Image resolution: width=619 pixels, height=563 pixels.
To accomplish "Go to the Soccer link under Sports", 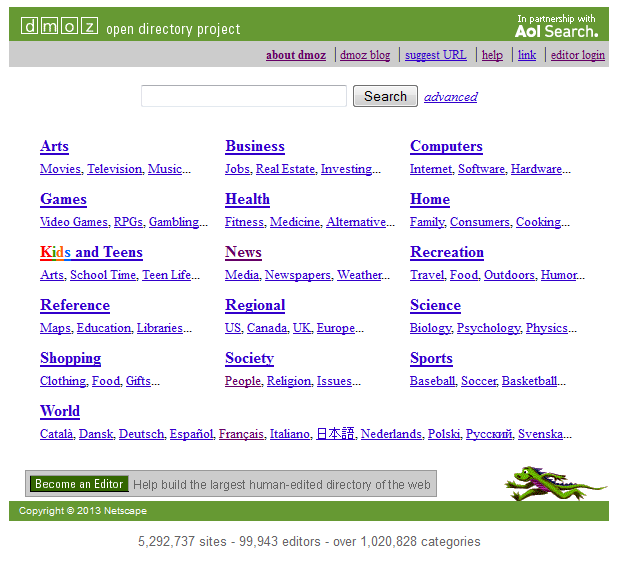I will 479,381.
